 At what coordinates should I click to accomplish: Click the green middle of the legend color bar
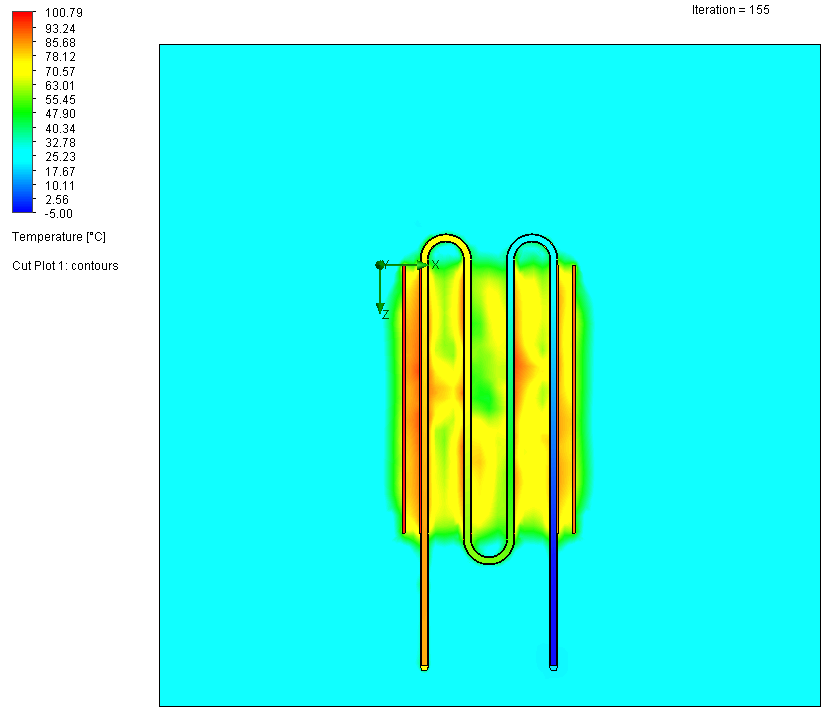point(22,114)
